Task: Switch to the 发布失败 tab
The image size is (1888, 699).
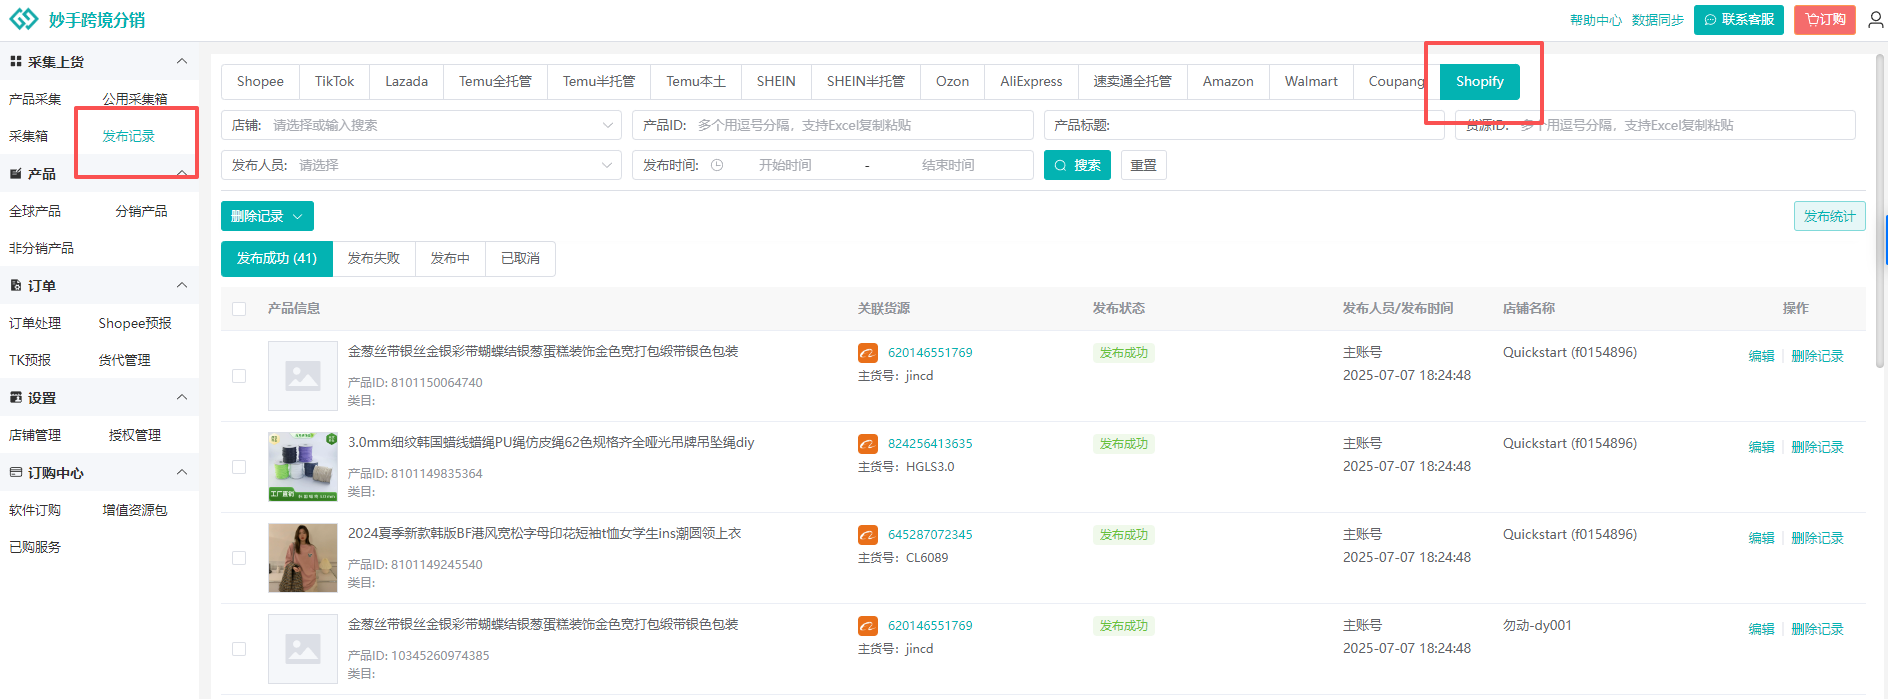Action: point(373,258)
